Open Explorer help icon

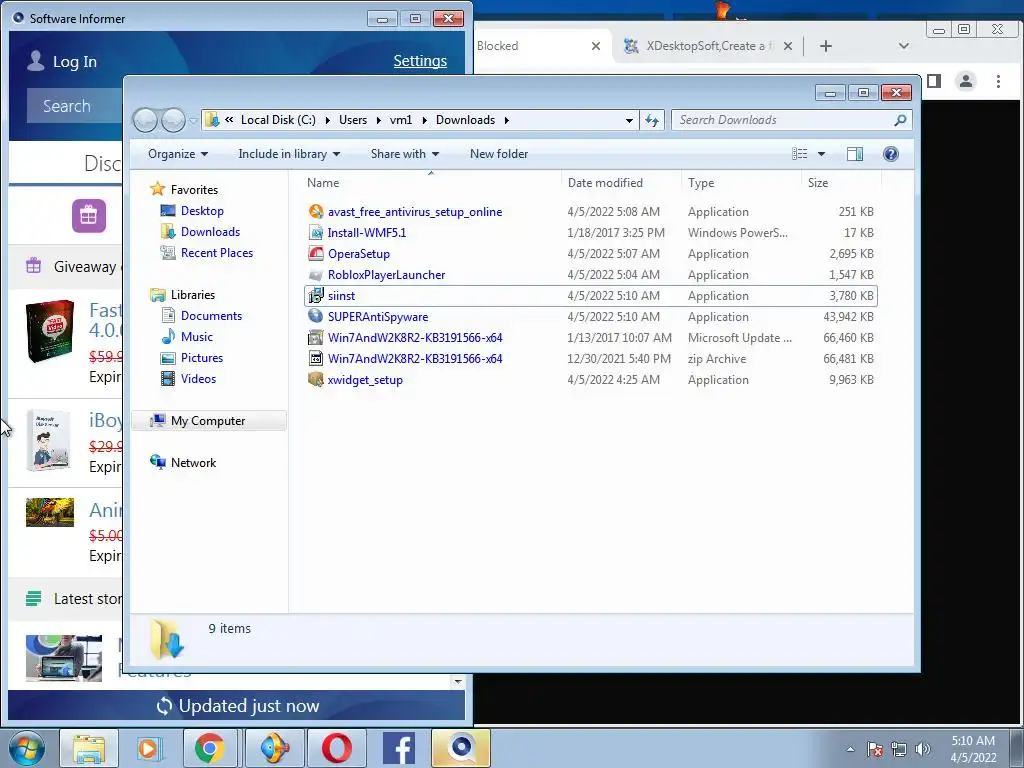[x=890, y=154]
